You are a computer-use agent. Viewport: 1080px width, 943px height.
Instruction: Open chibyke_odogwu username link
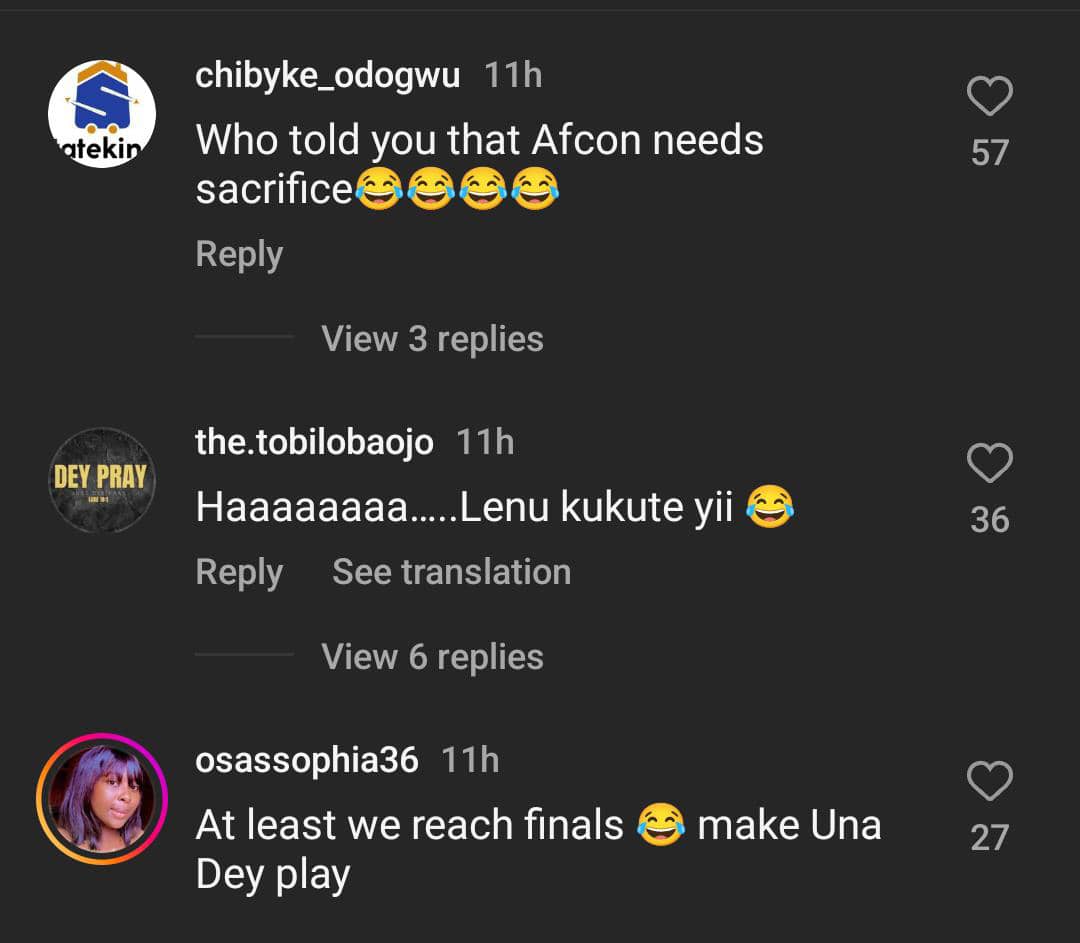pos(327,75)
